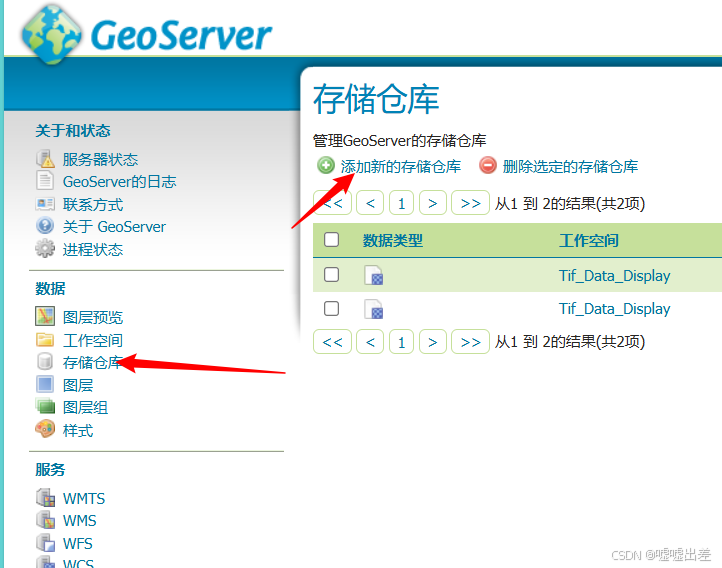The width and height of the screenshot is (722, 568).
Task: Click the About GeoServer question mark icon
Action: [x=45, y=226]
